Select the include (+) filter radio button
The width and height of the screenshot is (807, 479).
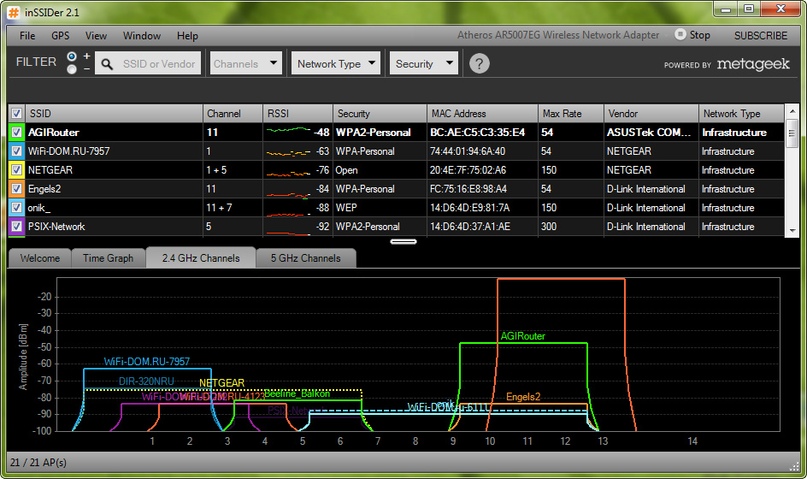(72, 57)
